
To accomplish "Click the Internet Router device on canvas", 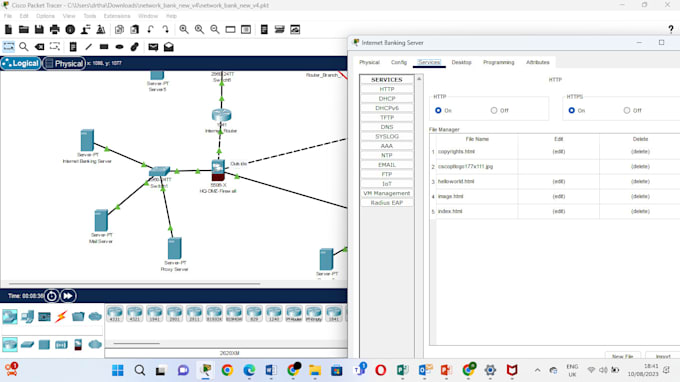I will (222, 115).
